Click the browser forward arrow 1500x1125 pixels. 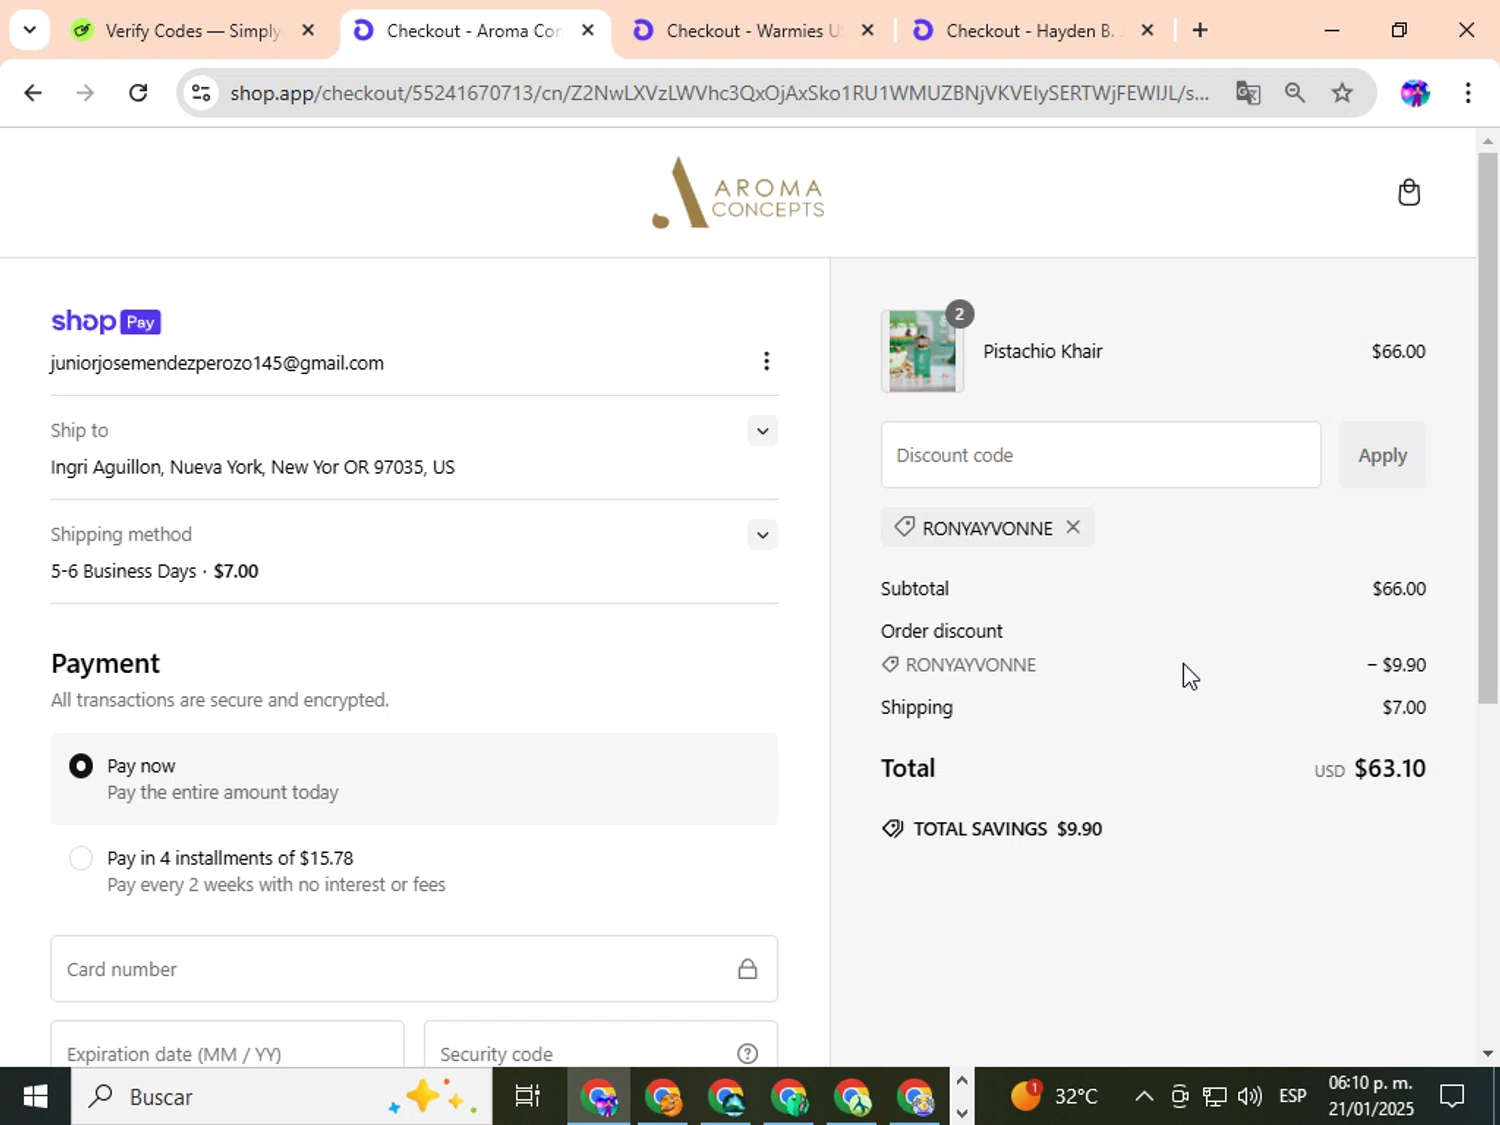pos(85,93)
